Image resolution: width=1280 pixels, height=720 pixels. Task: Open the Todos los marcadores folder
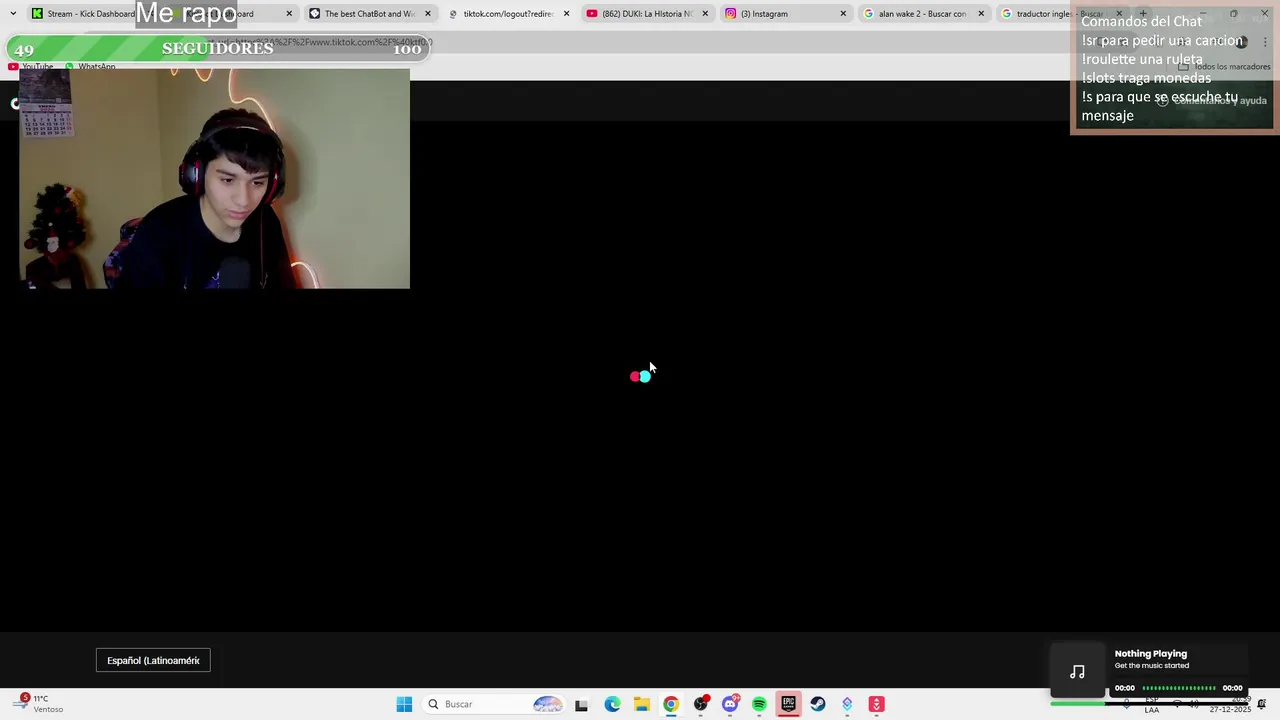pyautogui.click(x=1224, y=66)
